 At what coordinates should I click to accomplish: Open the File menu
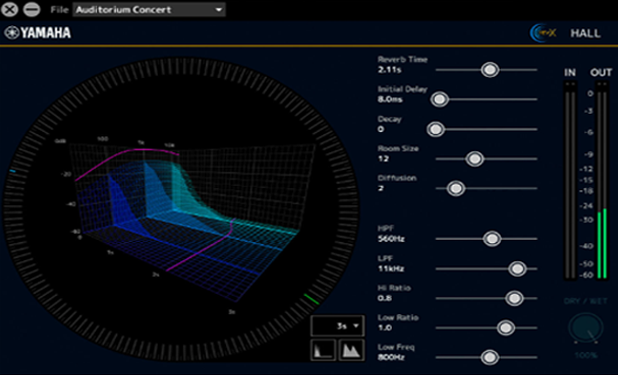pos(60,10)
